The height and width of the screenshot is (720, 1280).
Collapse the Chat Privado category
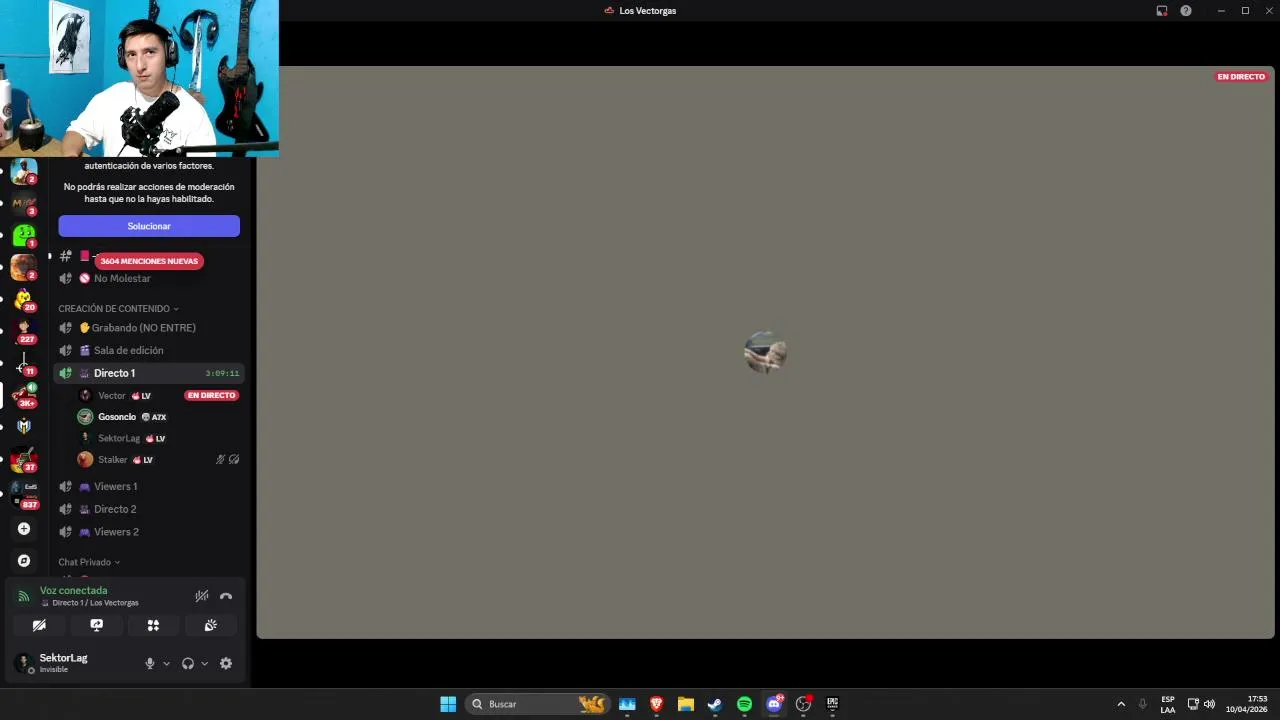coord(89,562)
